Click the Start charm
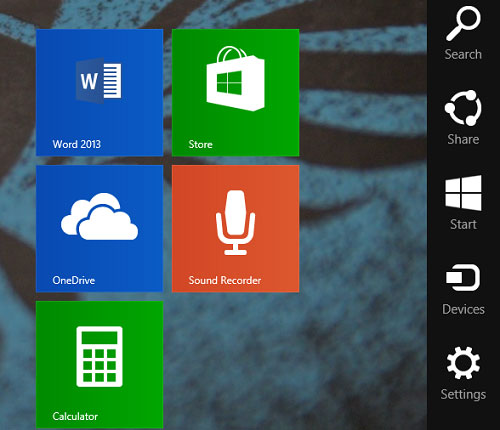 (x=463, y=202)
